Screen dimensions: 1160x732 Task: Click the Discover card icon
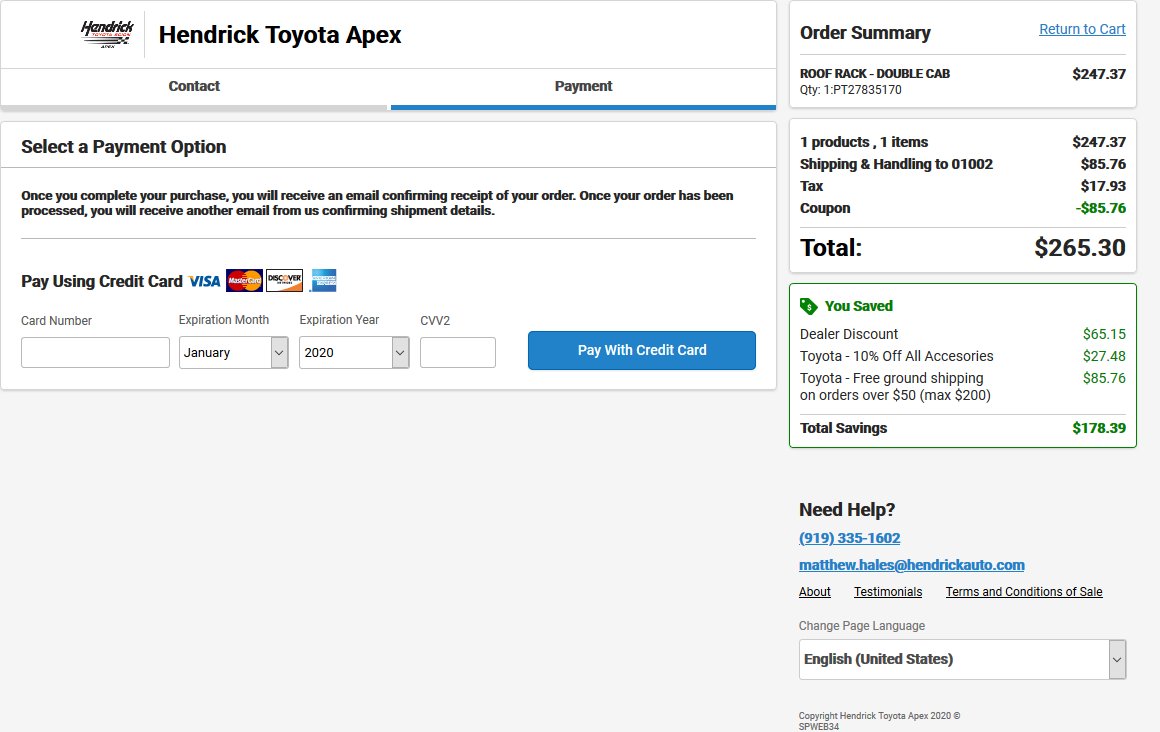point(285,280)
